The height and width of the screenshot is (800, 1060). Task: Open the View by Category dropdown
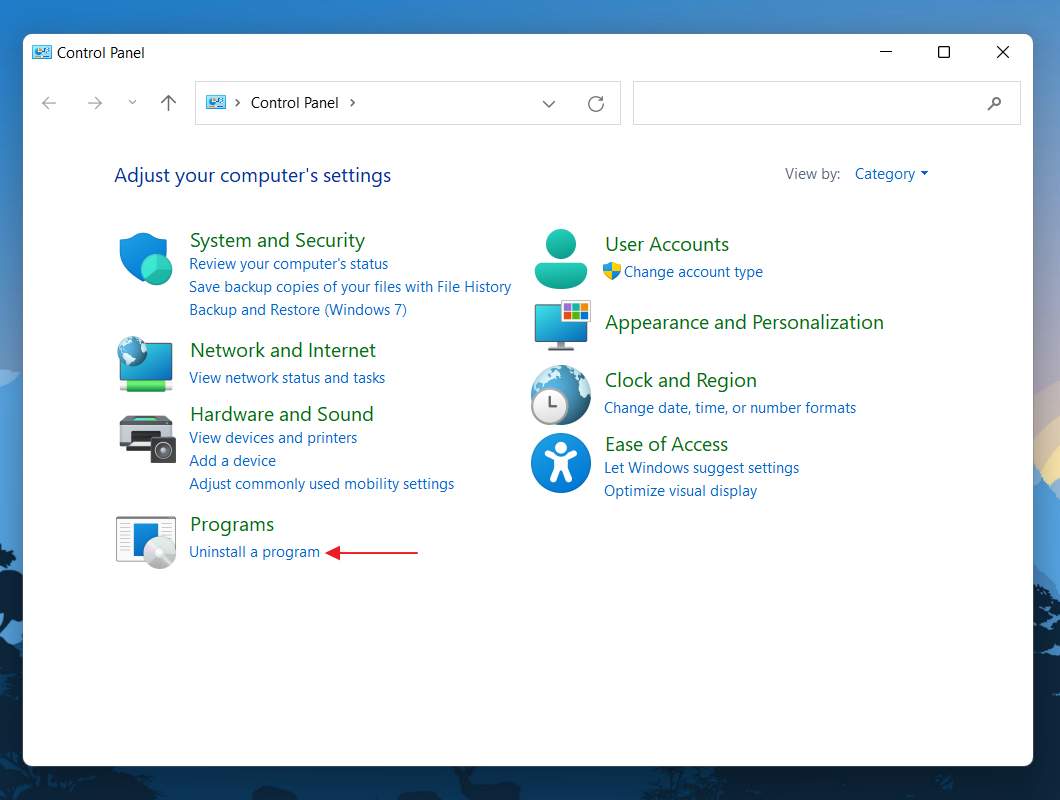[891, 174]
